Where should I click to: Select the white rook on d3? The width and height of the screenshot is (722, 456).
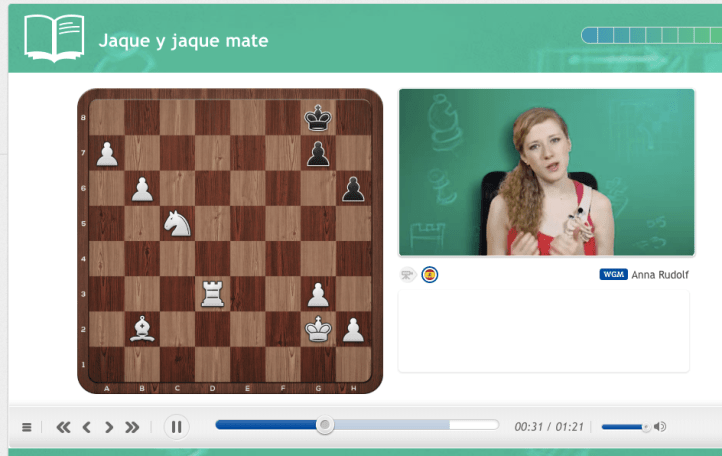click(x=212, y=293)
